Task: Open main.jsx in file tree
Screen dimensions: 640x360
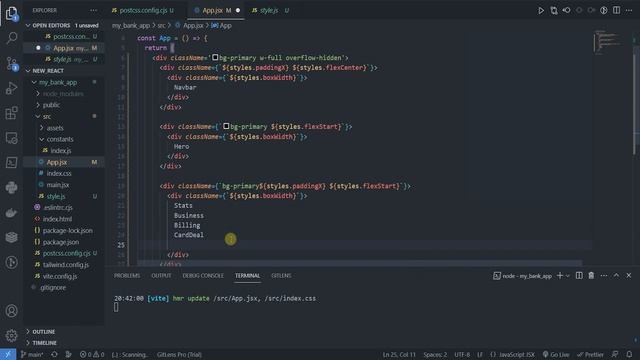Action: click(x=63, y=185)
